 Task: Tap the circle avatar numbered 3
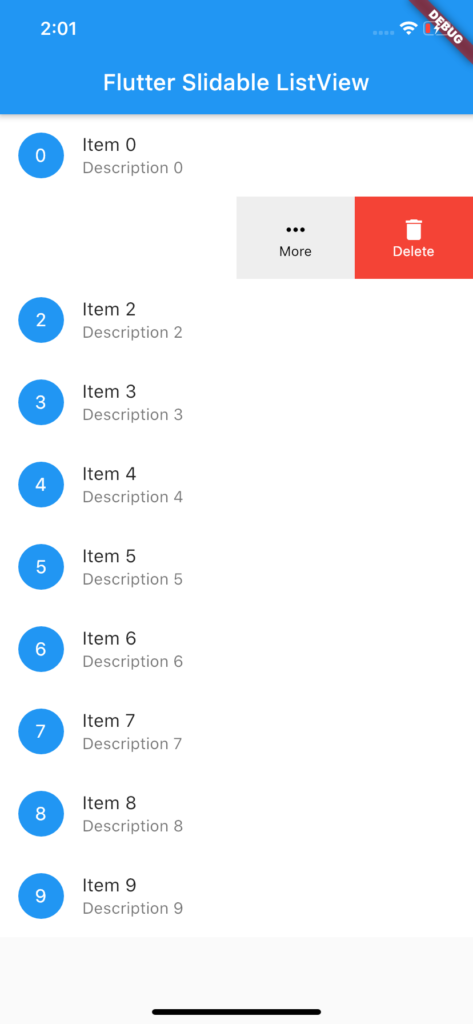[41, 402]
